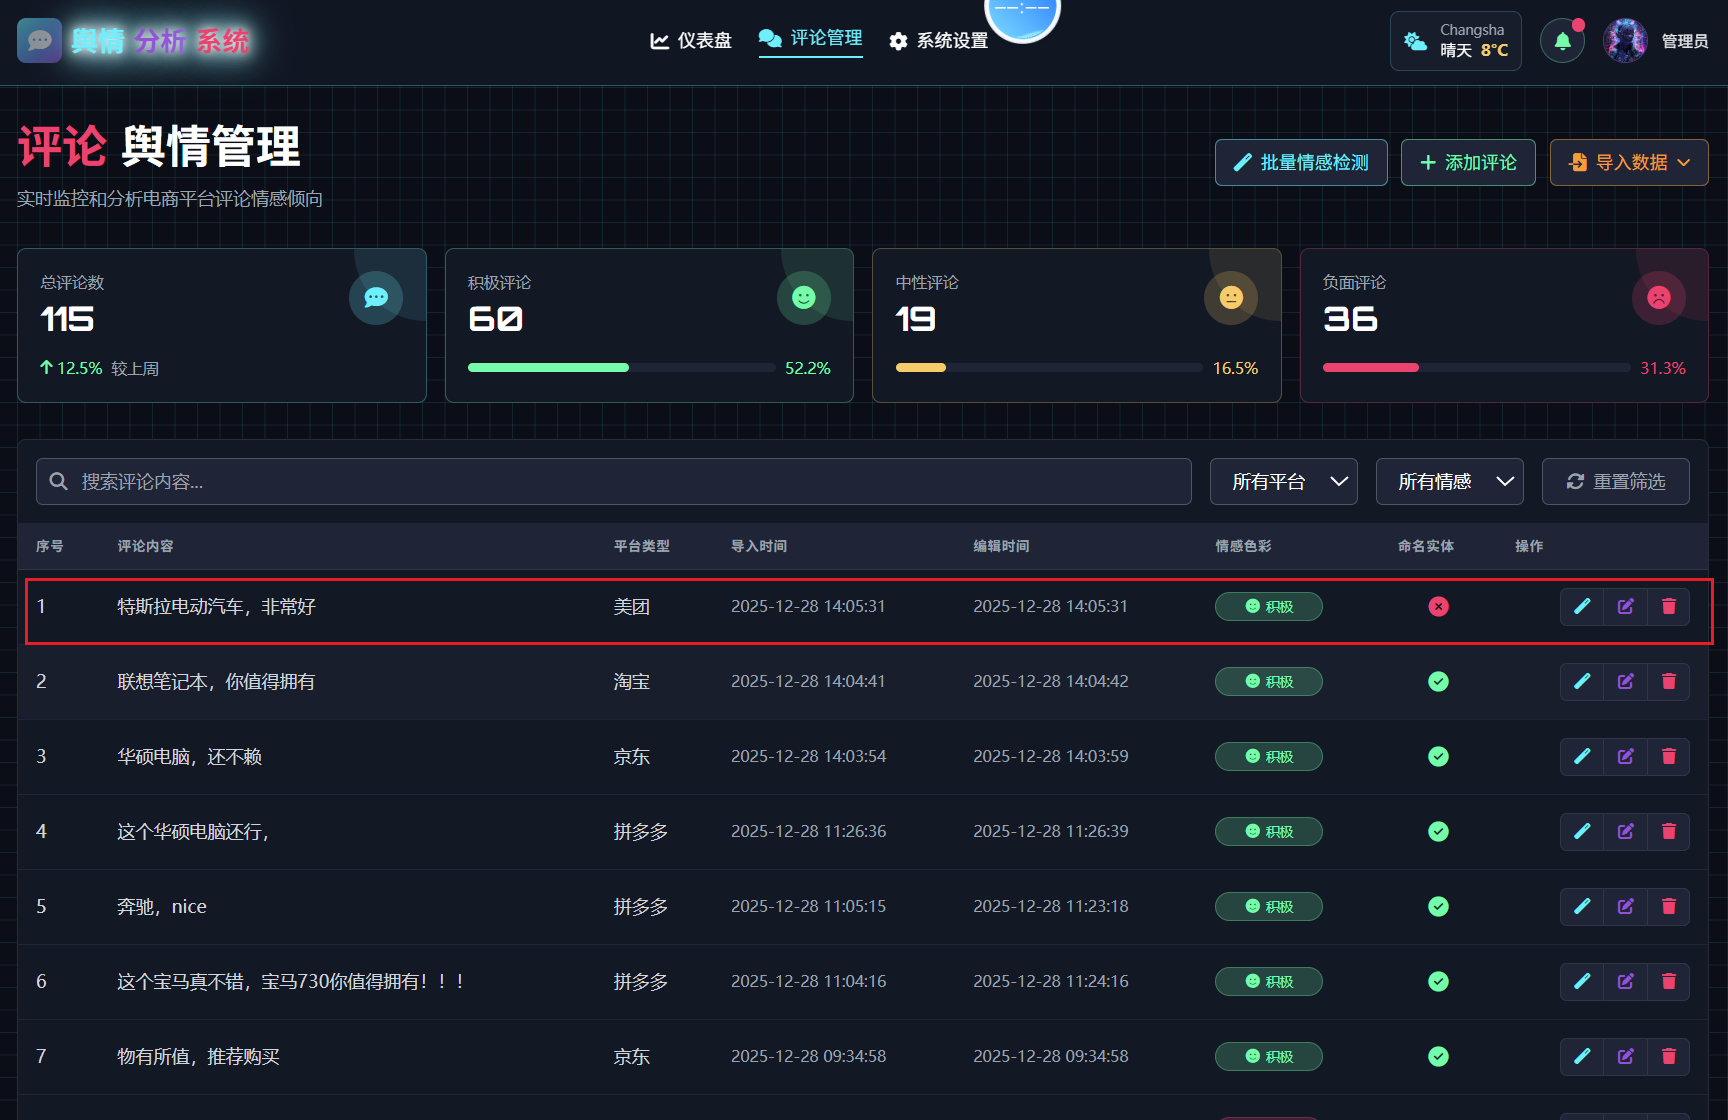Click the app logo icon

tap(40, 41)
